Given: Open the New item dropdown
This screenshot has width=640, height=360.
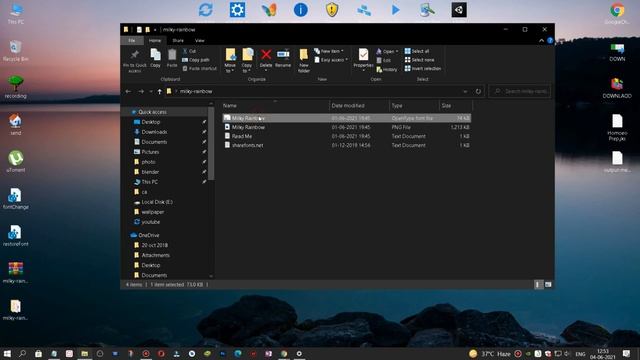Looking at the screenshot, I should (x=329, y=51).
